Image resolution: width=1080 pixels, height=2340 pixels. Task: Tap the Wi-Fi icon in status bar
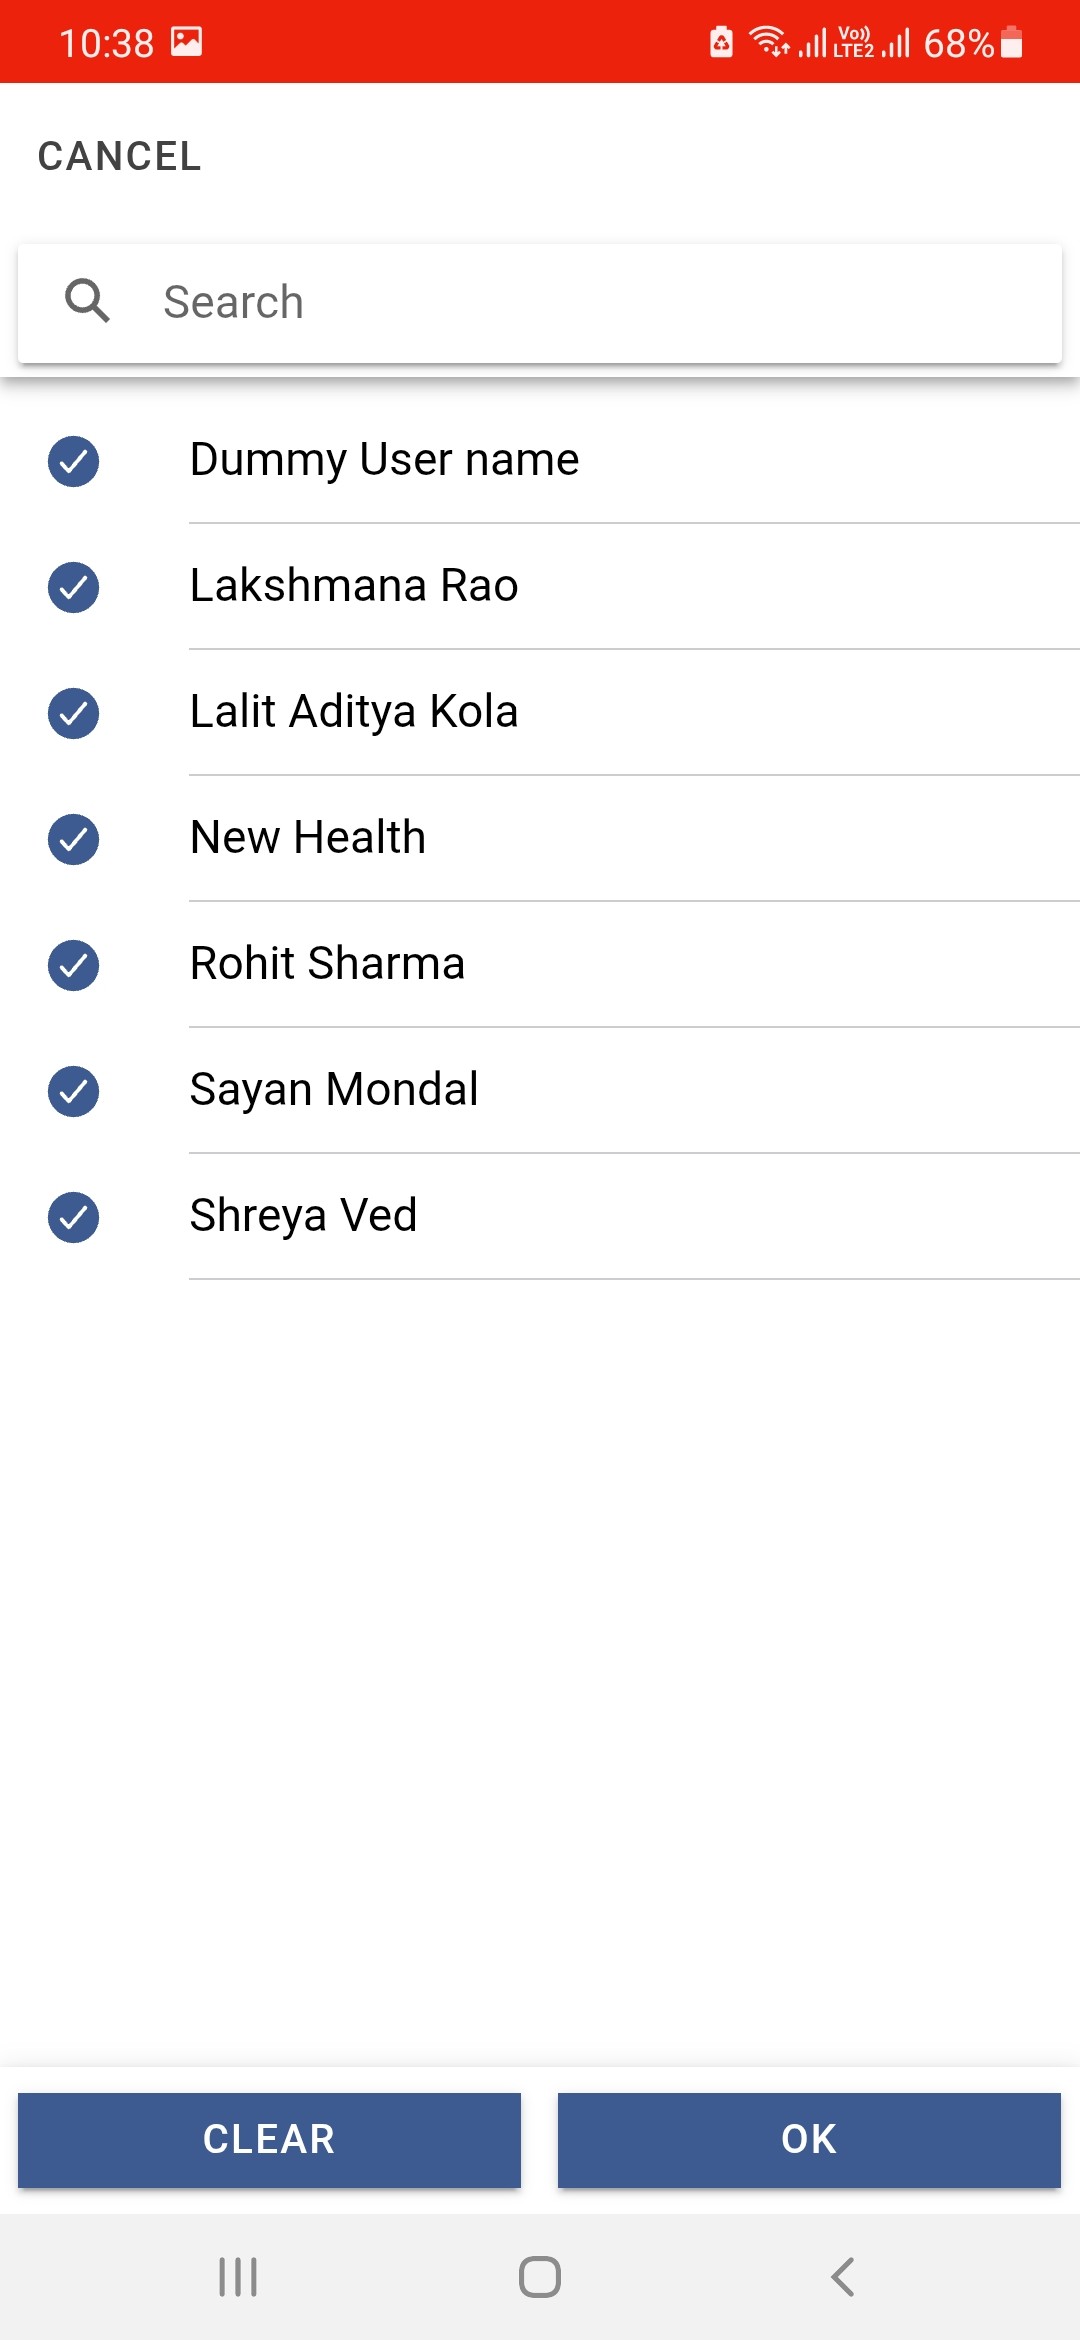click(768, 42)
